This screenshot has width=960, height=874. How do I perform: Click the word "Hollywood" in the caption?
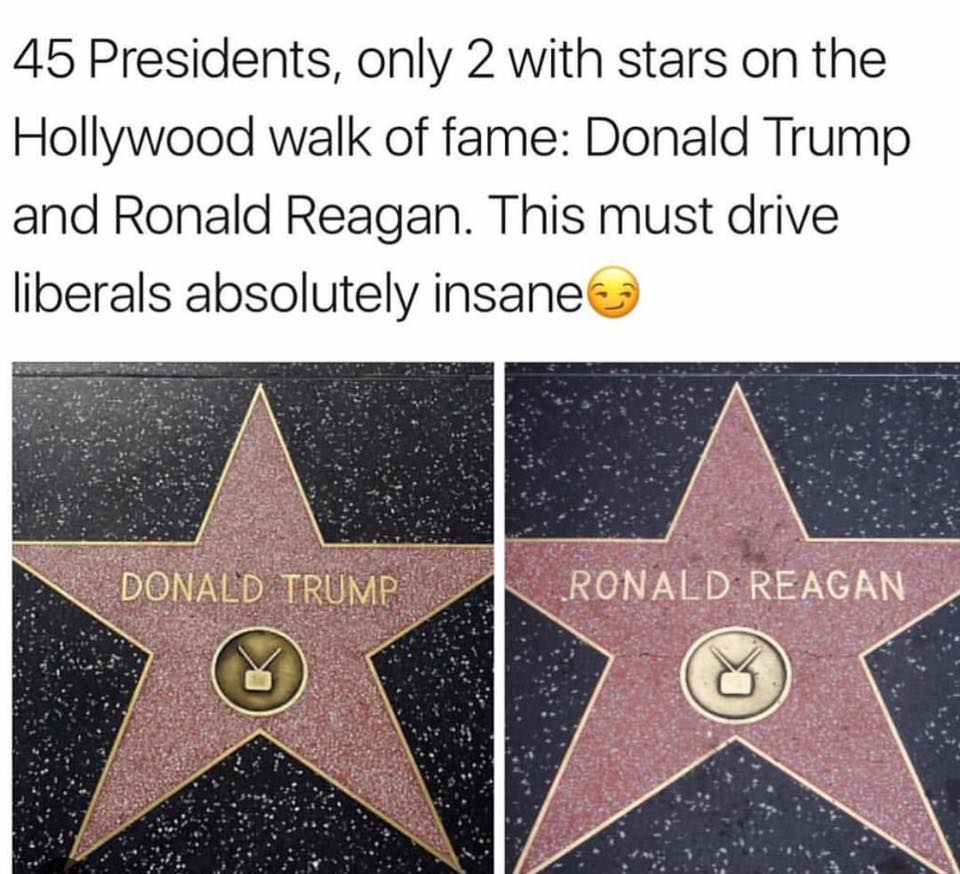[x=133, y=139]
